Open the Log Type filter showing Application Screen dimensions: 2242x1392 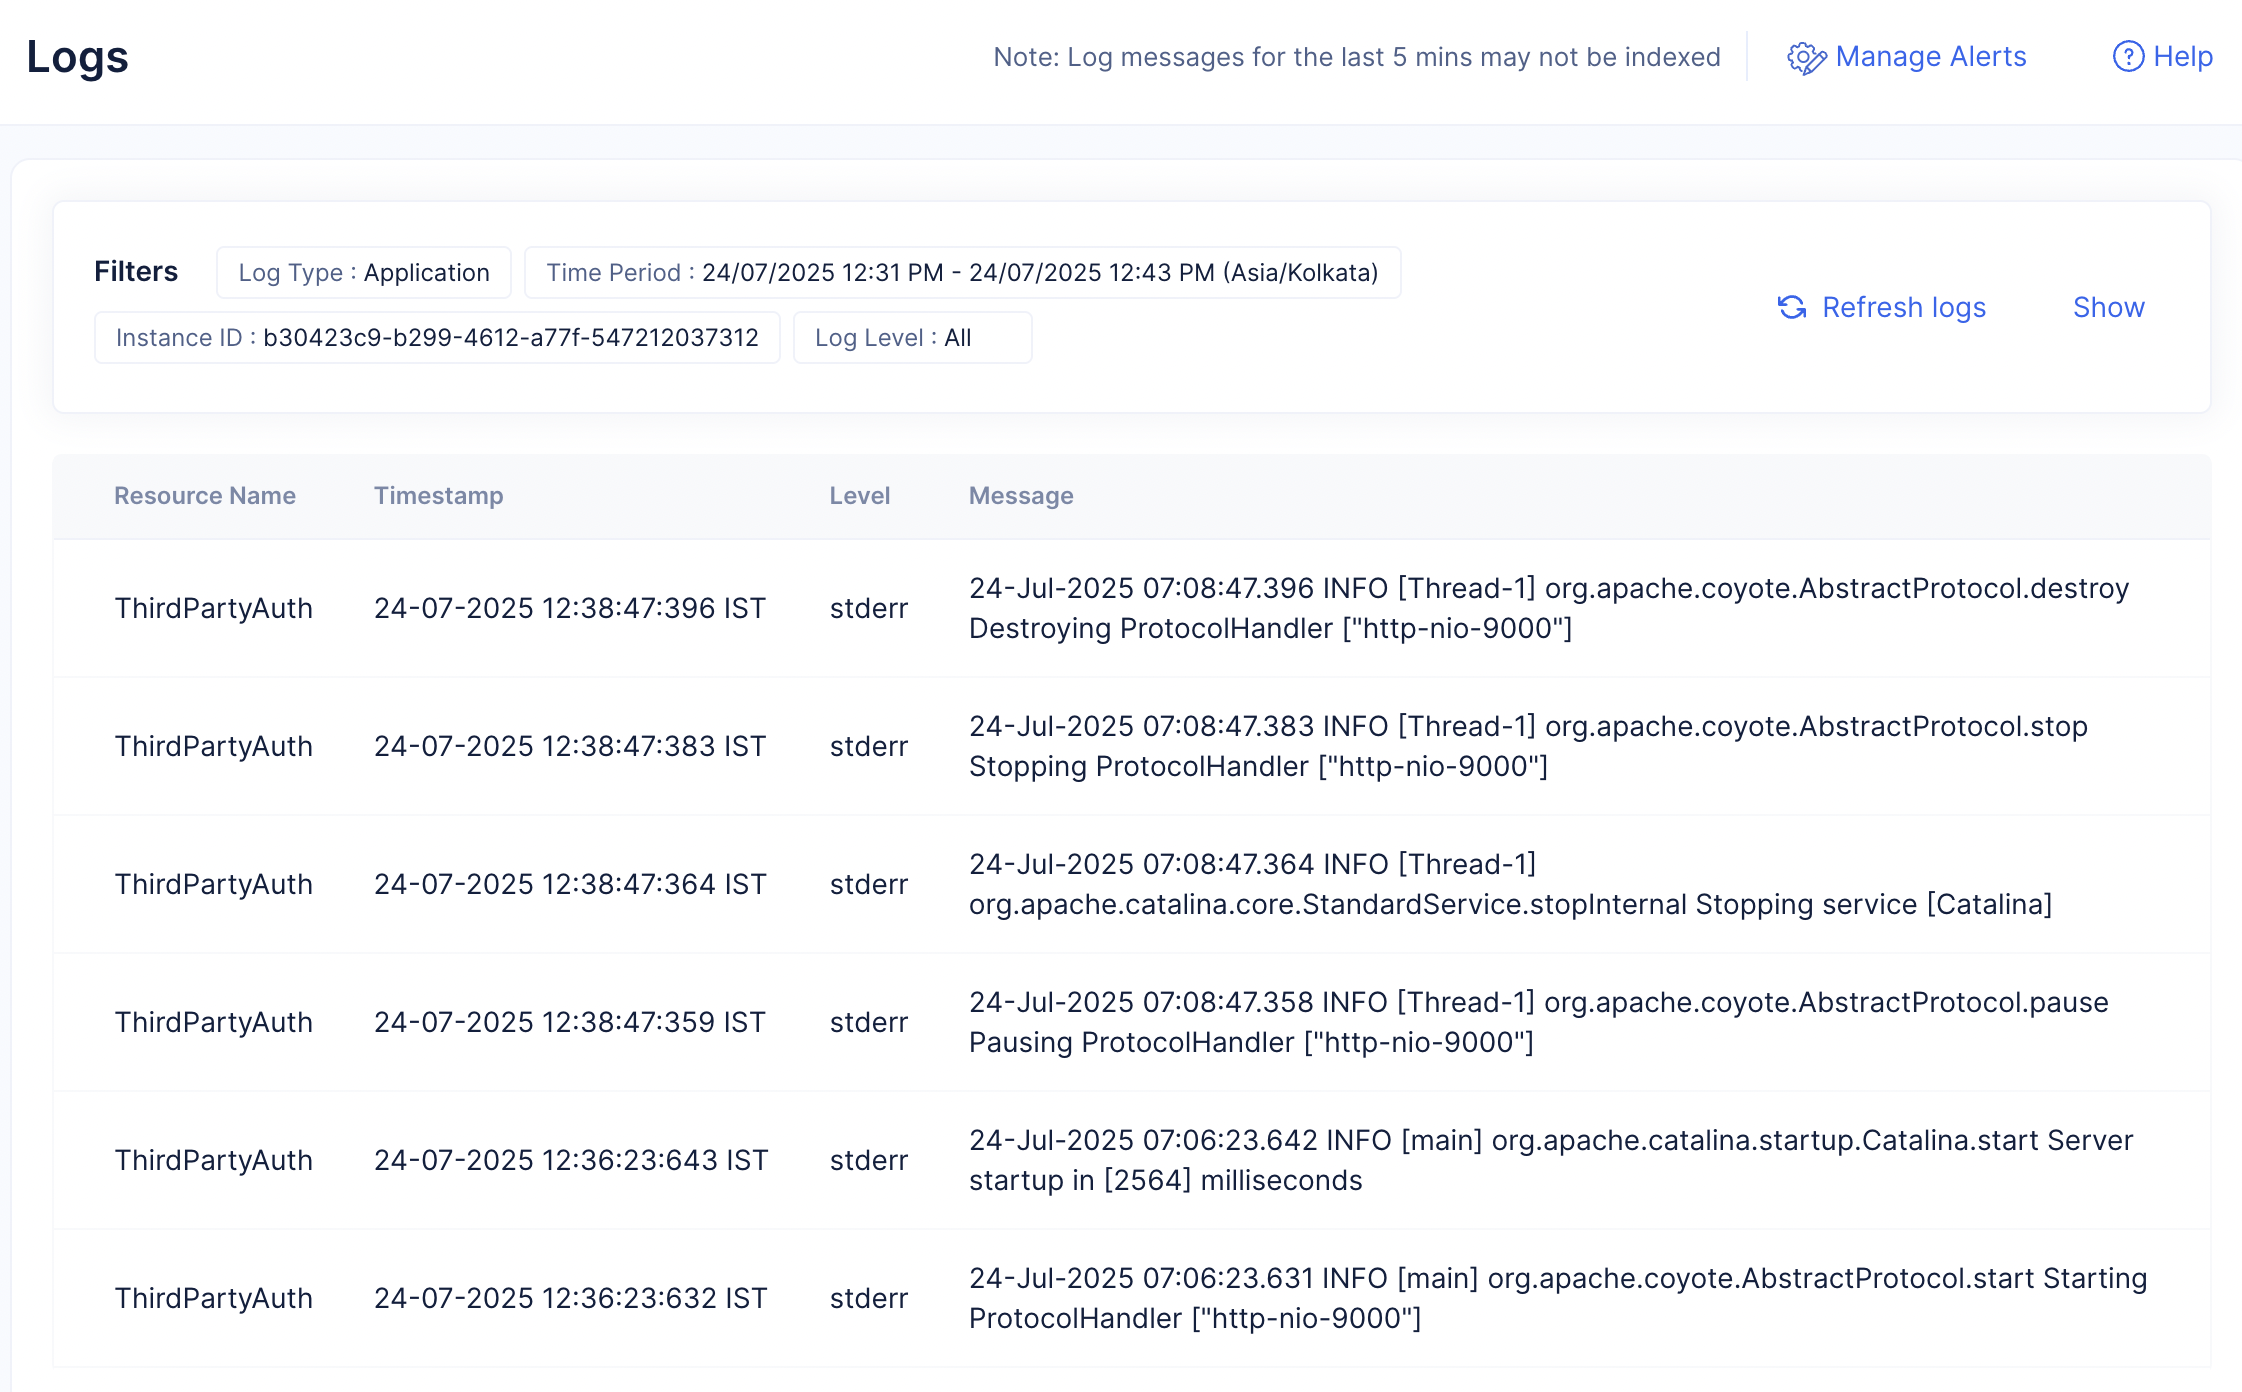click(363, 272)
